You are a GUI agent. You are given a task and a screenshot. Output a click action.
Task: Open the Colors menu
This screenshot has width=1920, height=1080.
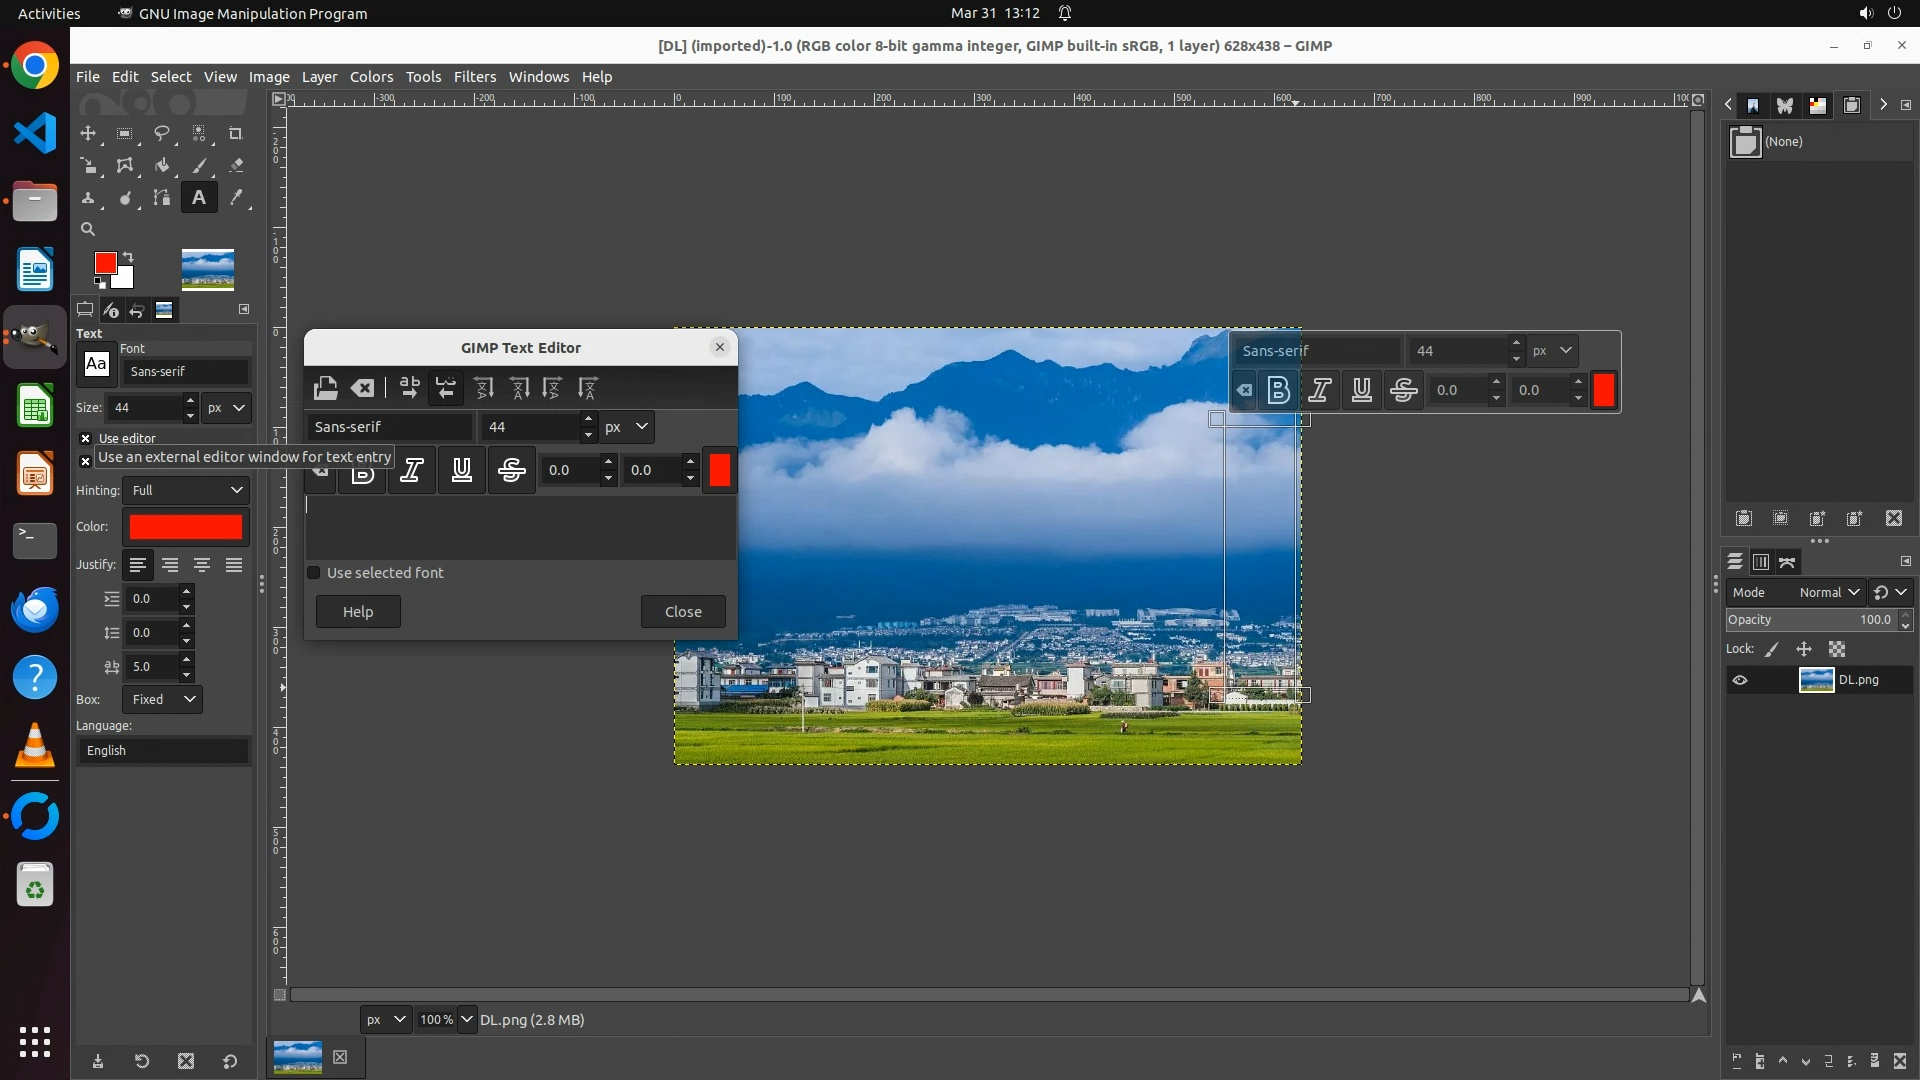[371, 77]
